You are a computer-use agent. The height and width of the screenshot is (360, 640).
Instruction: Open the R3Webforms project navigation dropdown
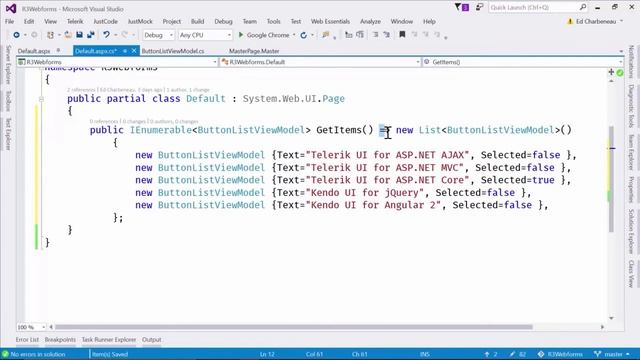pyautogui.click(x=117, y=62)
